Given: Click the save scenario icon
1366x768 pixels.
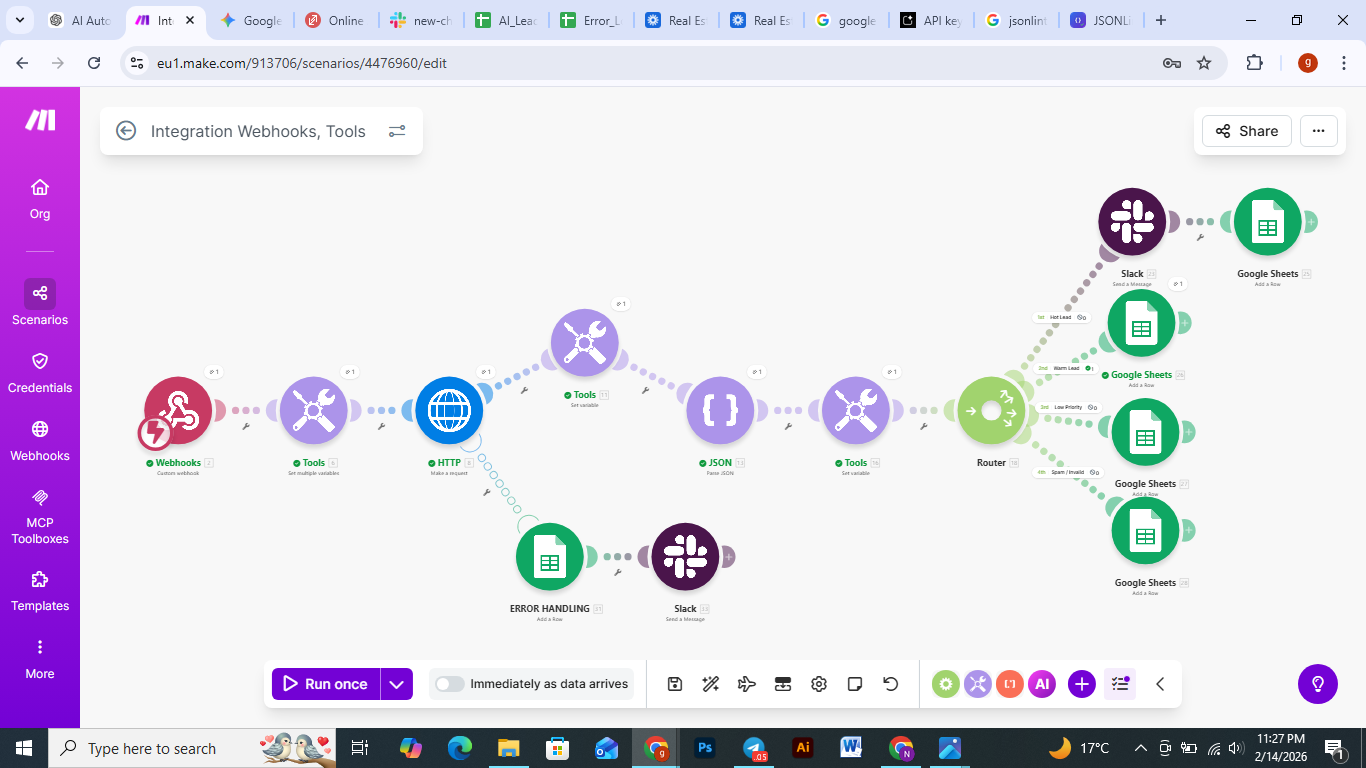Looking at the screenshot, I should pos(675,684).
